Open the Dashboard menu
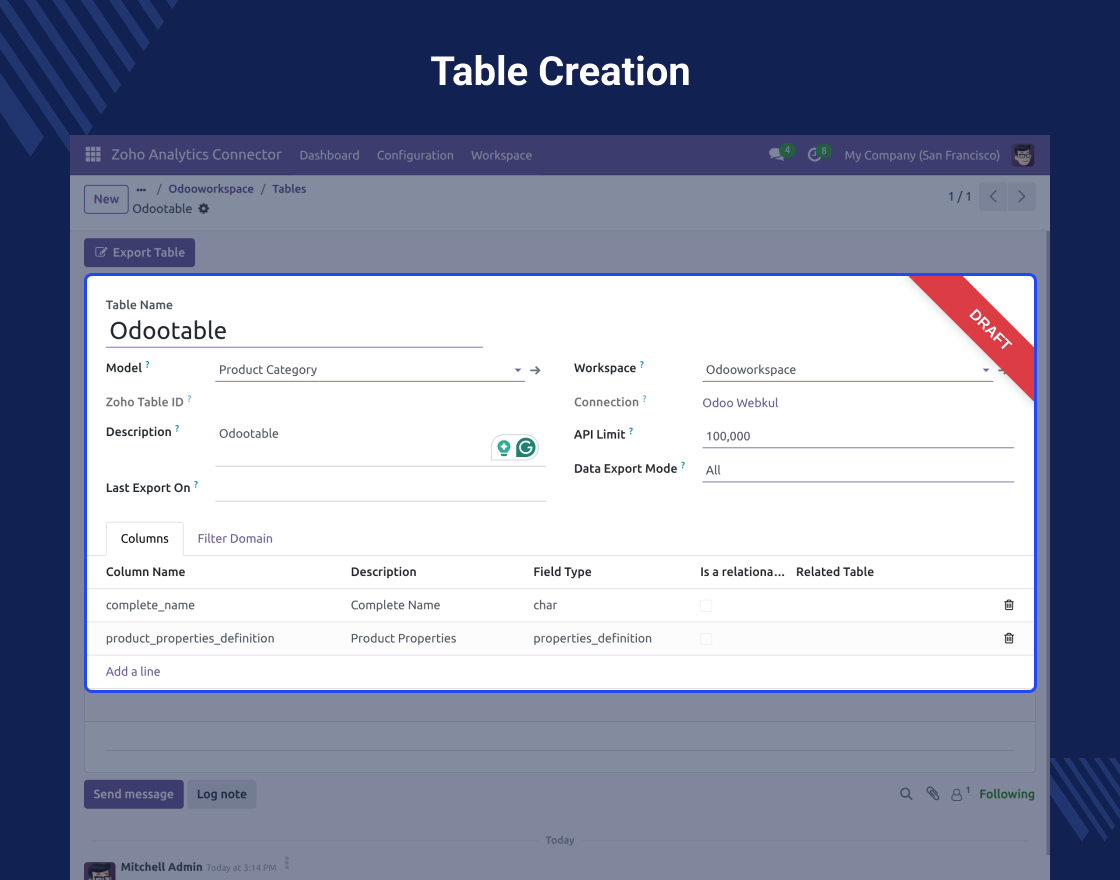1120x880 pixels. [329, 155]
